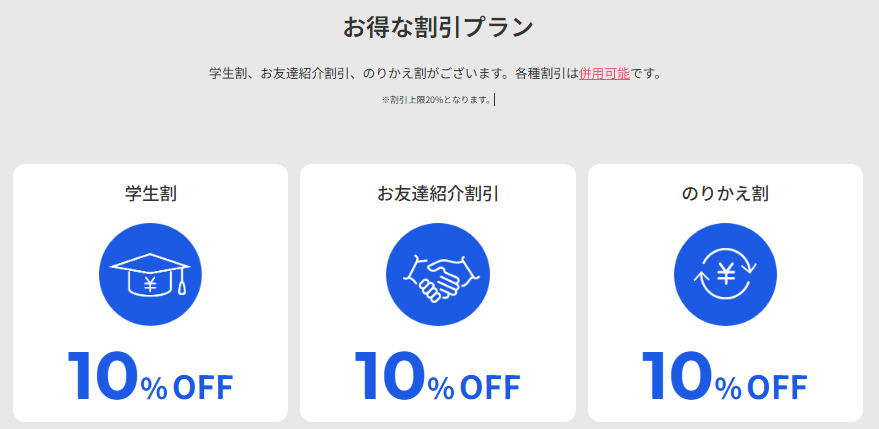This screenshot has width=879, height=429.
Task: Click the graduation cap student discount icon
Action: point(150,273)
